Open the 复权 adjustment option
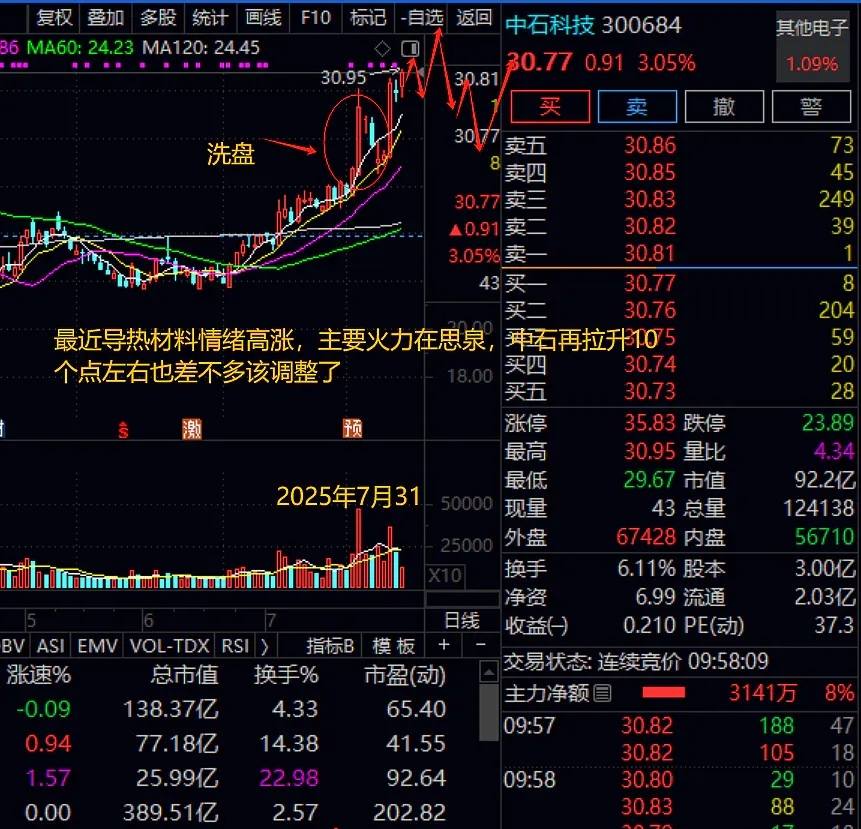The image size is (861, 829). (54, 18)
